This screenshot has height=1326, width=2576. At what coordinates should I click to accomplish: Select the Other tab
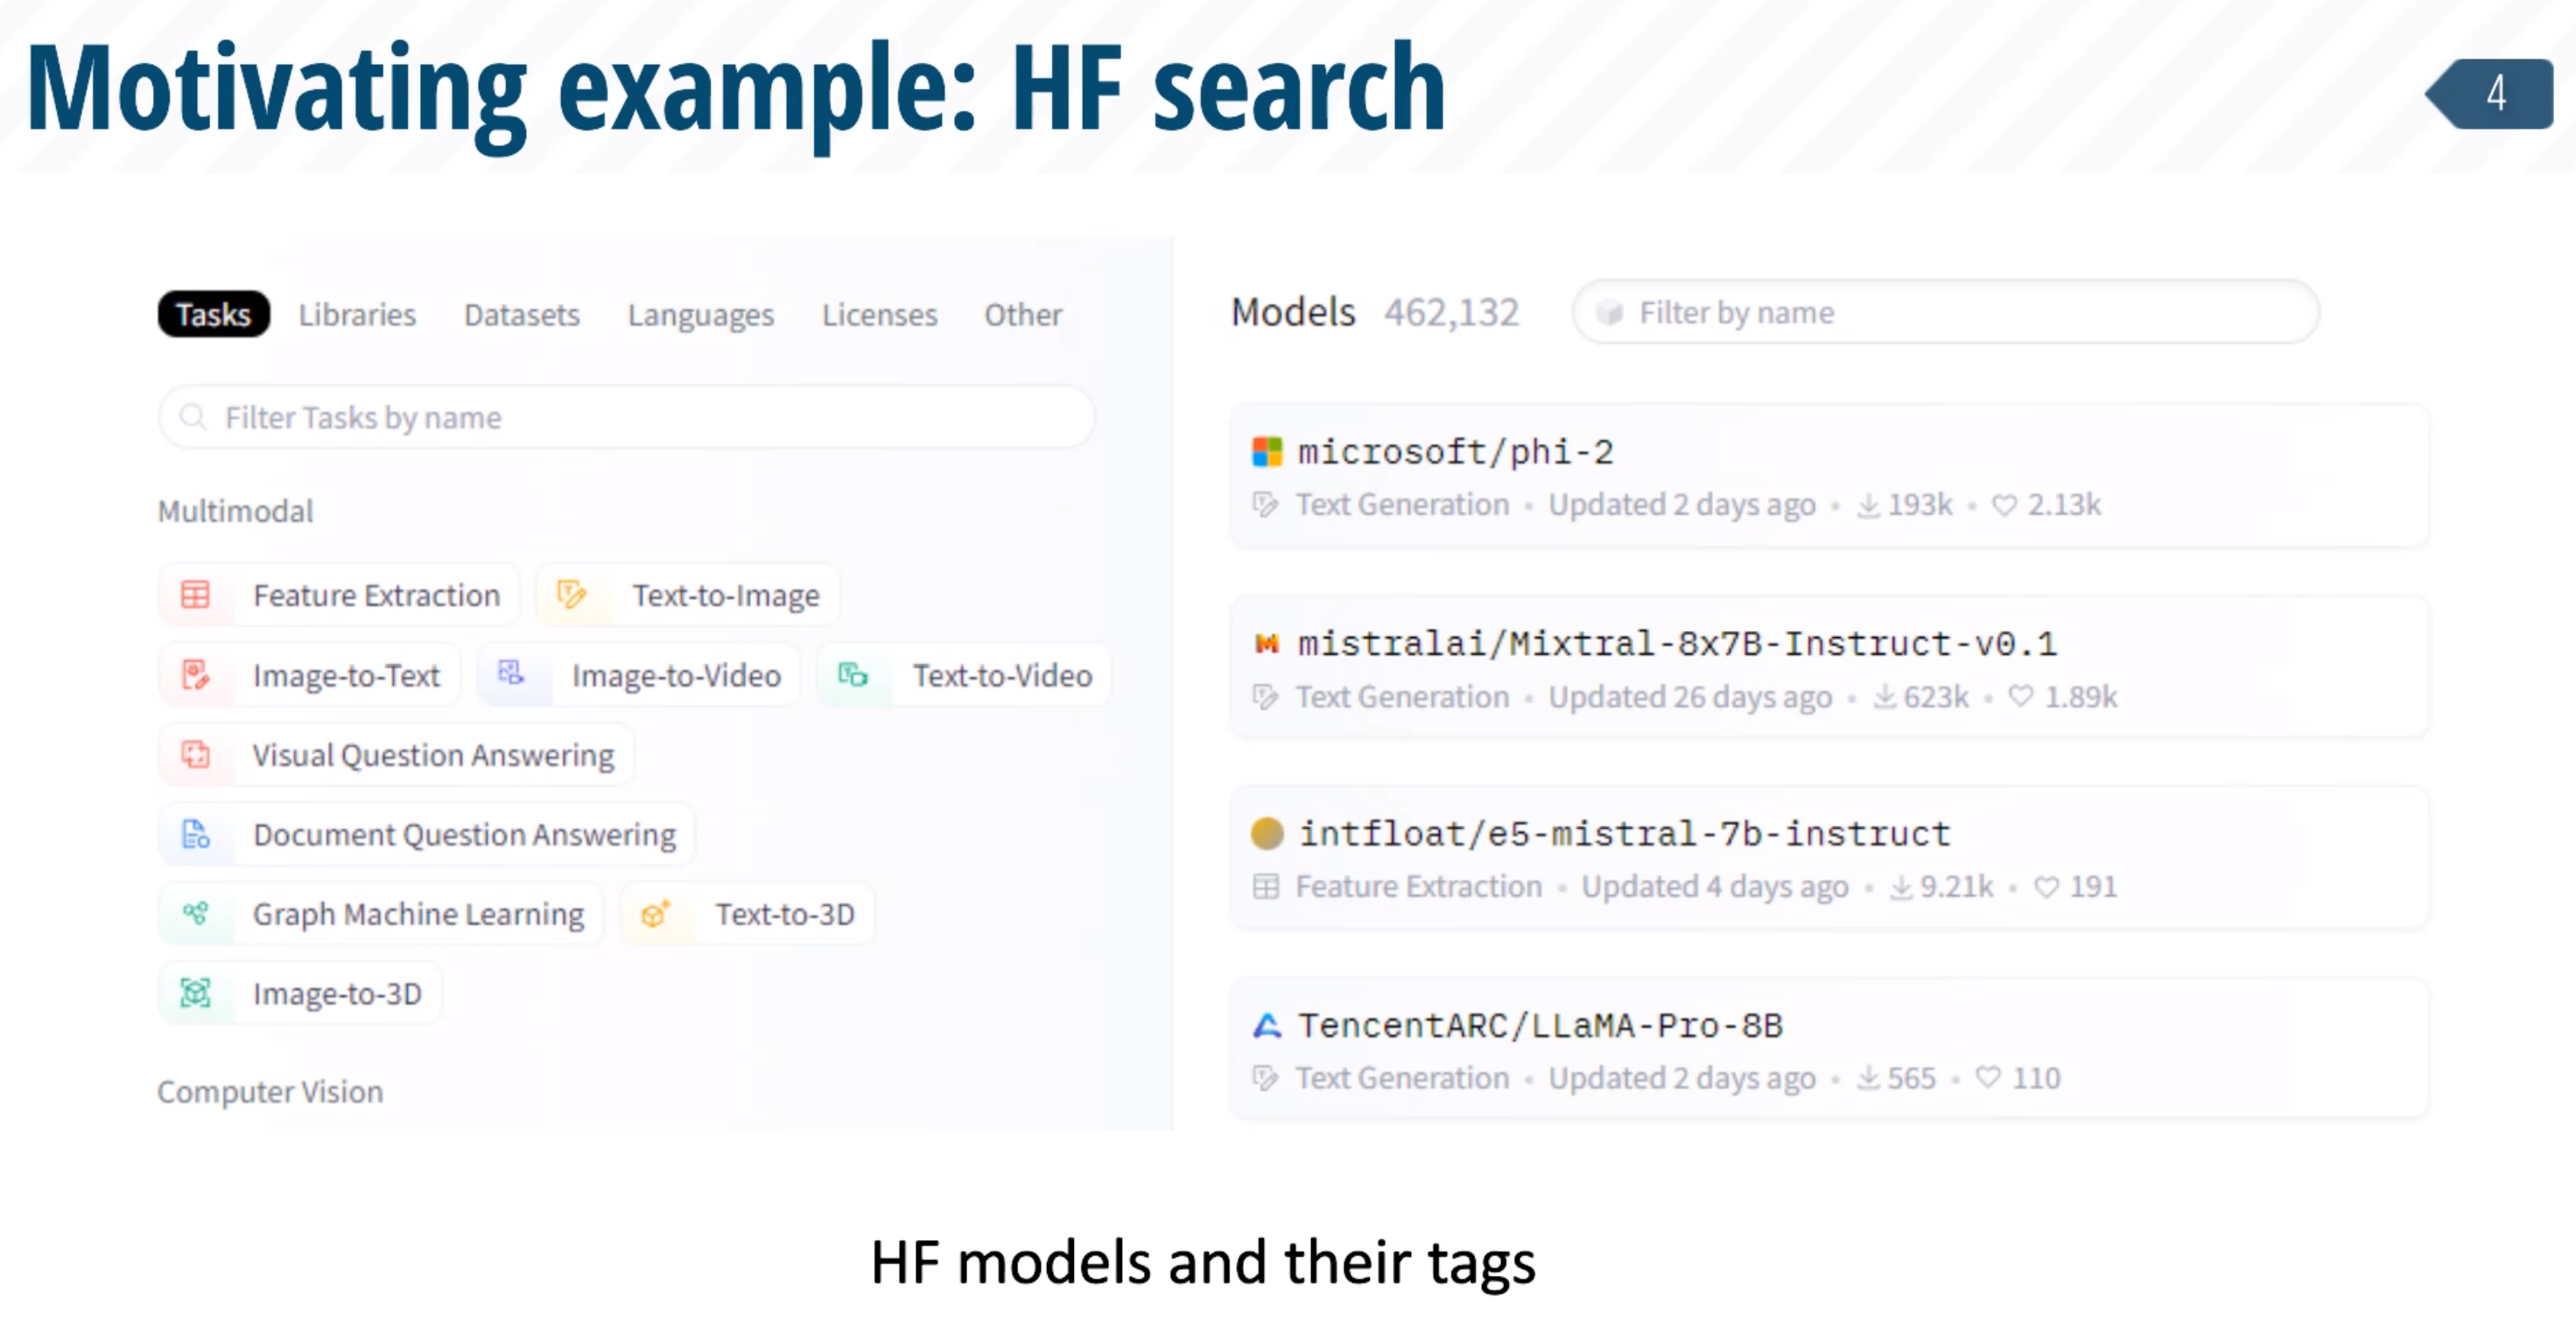1022,314
